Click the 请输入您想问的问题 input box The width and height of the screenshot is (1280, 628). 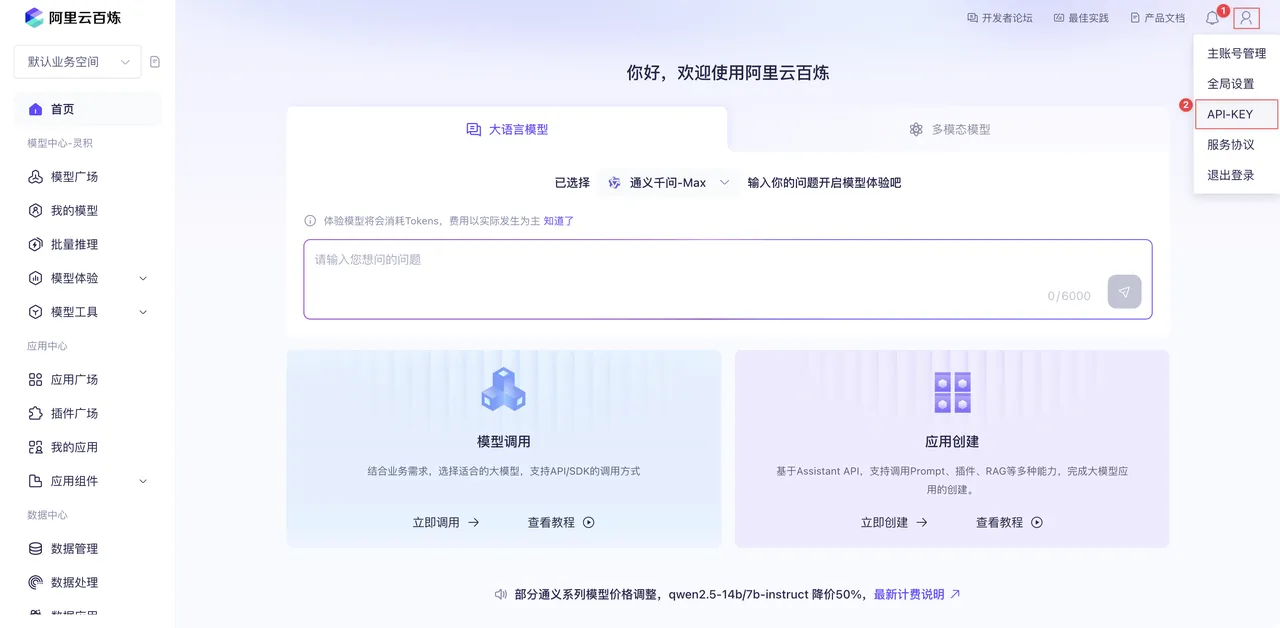tap(728, 279)
